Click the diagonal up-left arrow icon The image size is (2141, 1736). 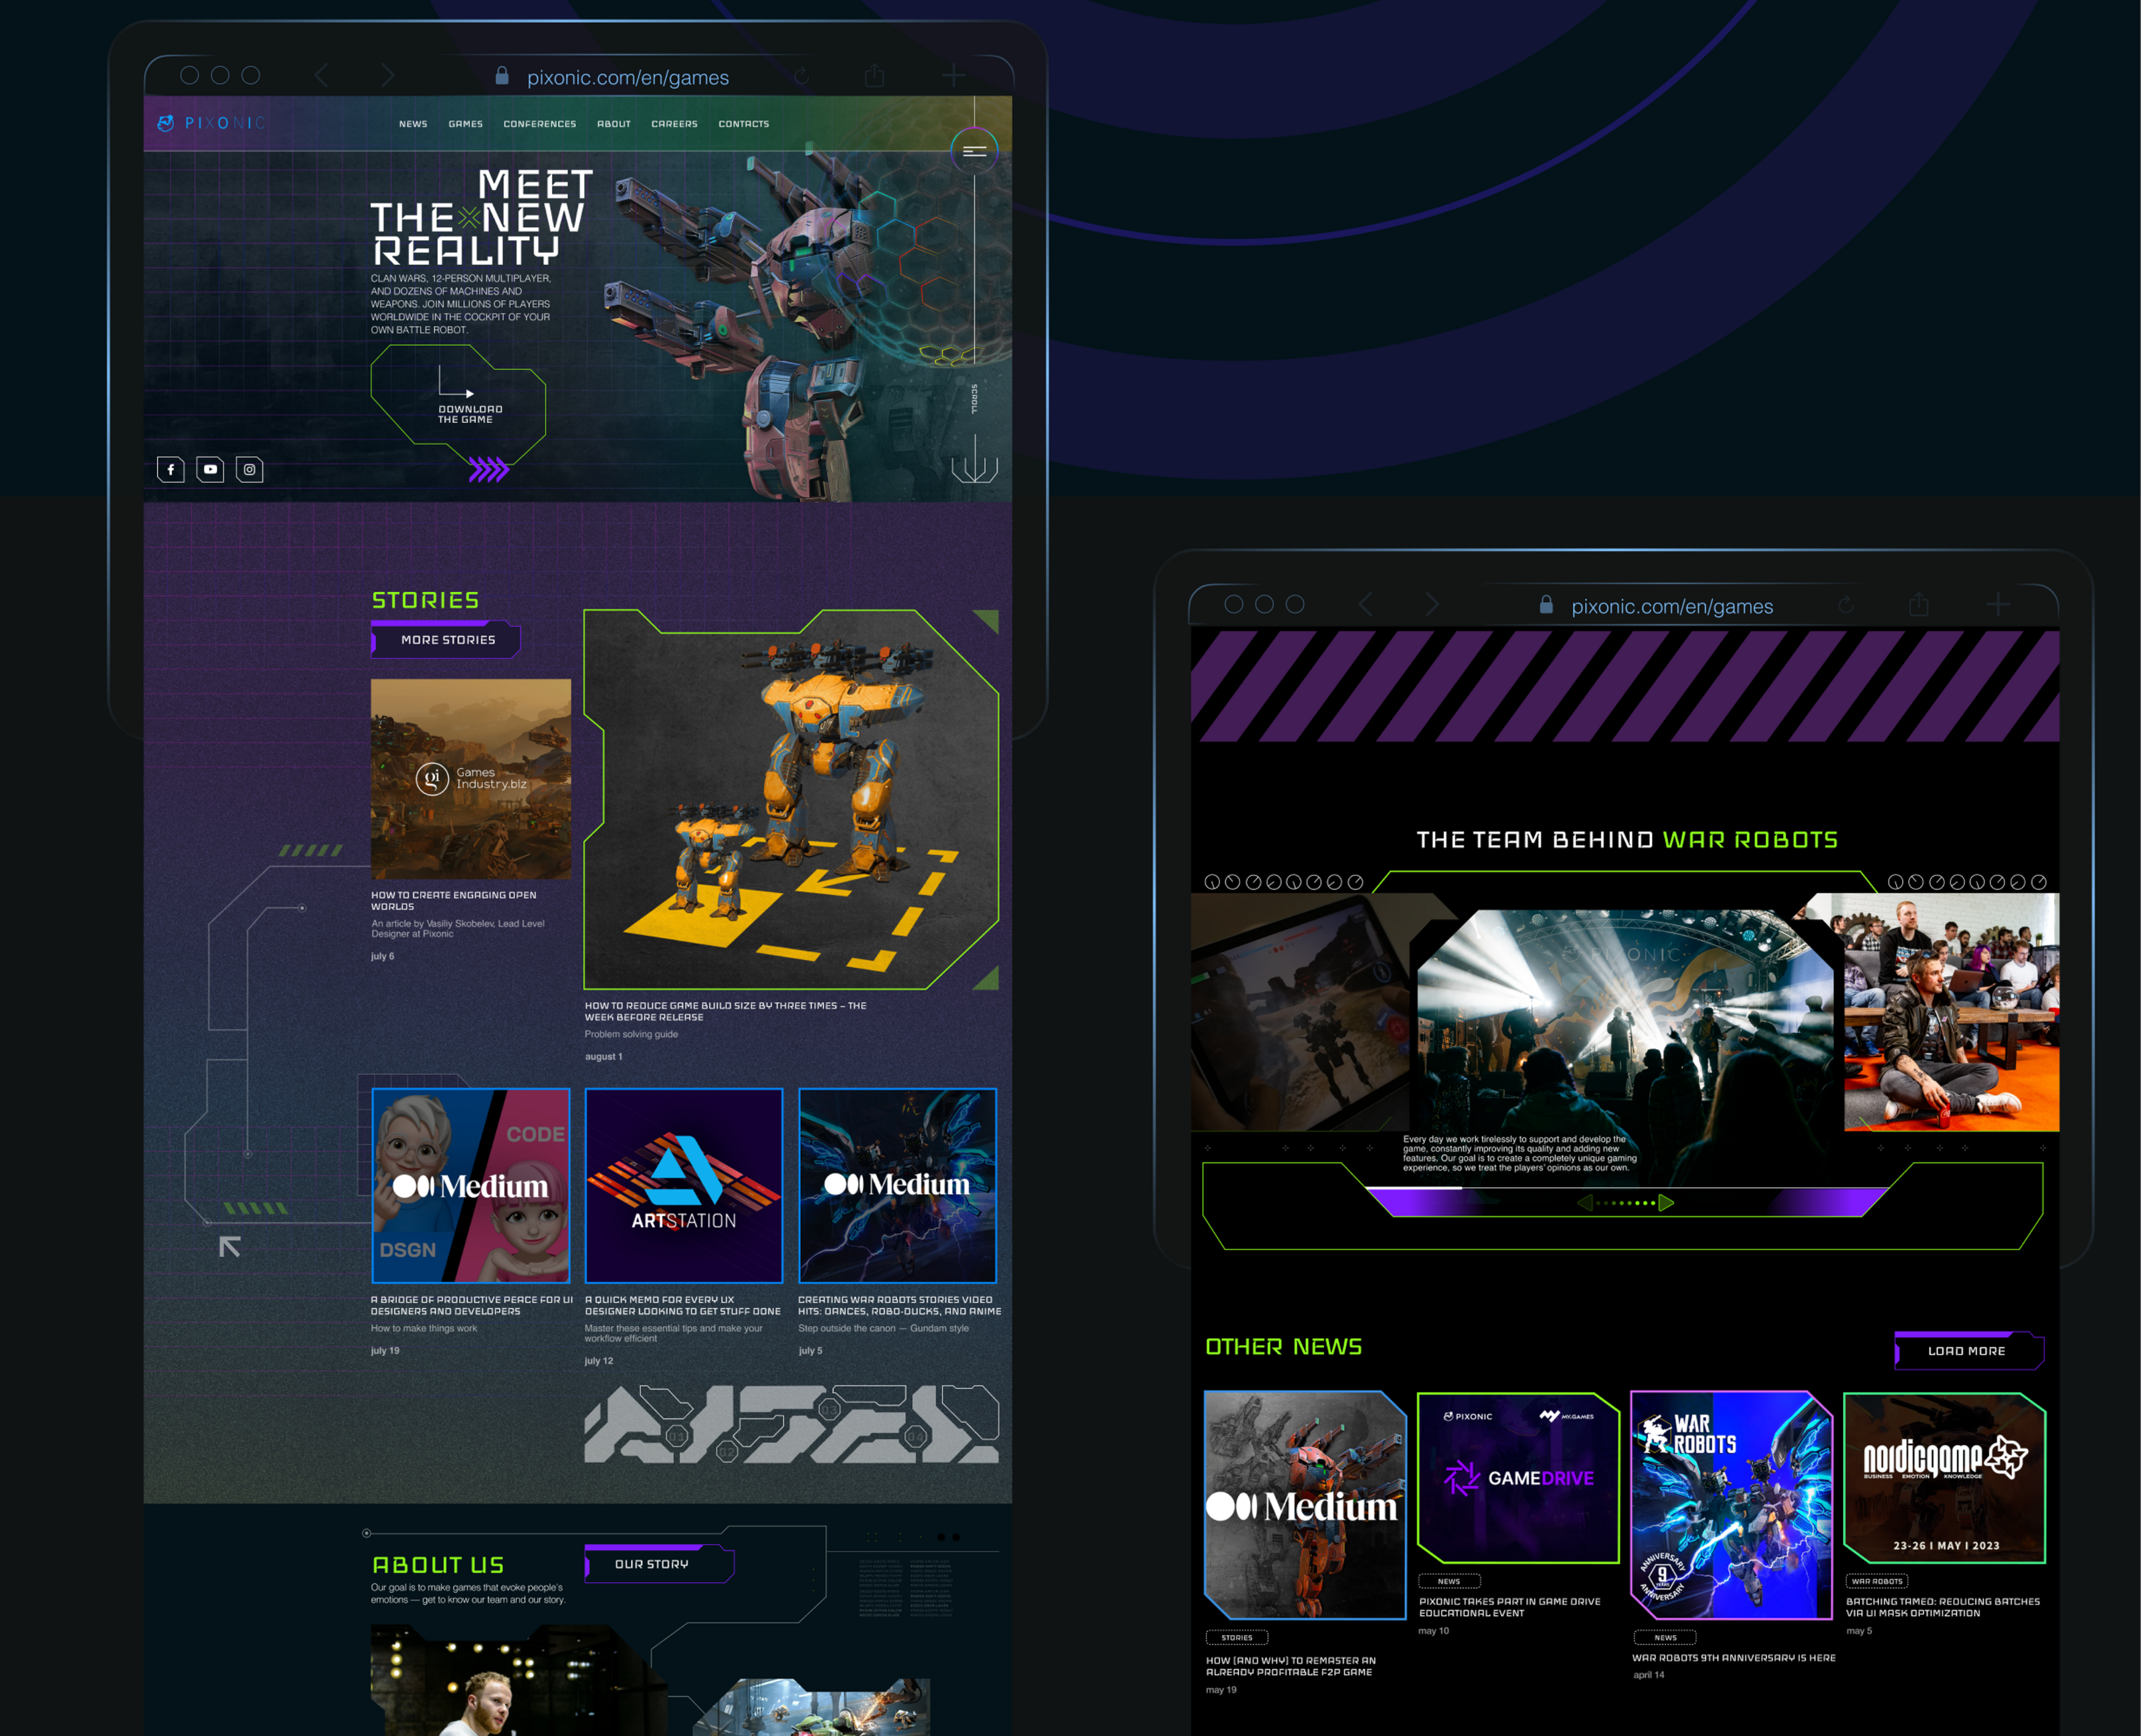coord(230,1246)
